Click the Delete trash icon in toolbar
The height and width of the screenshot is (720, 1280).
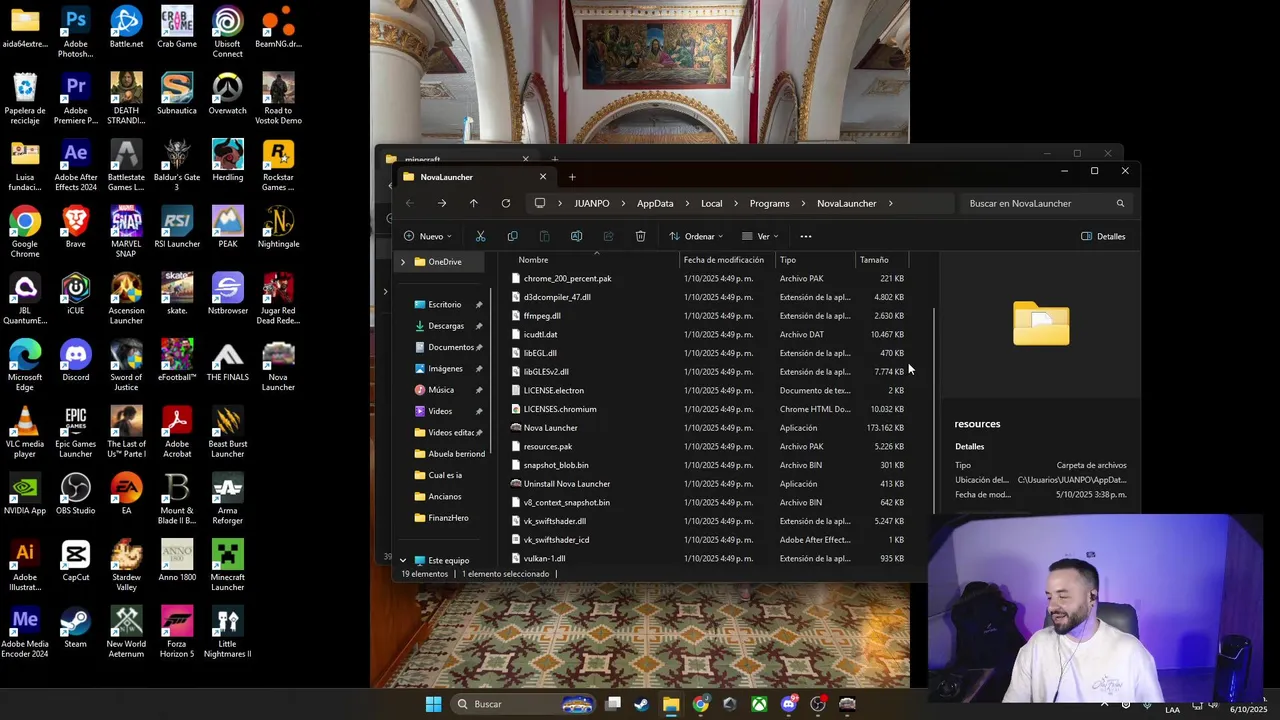[x=640, y=236]
